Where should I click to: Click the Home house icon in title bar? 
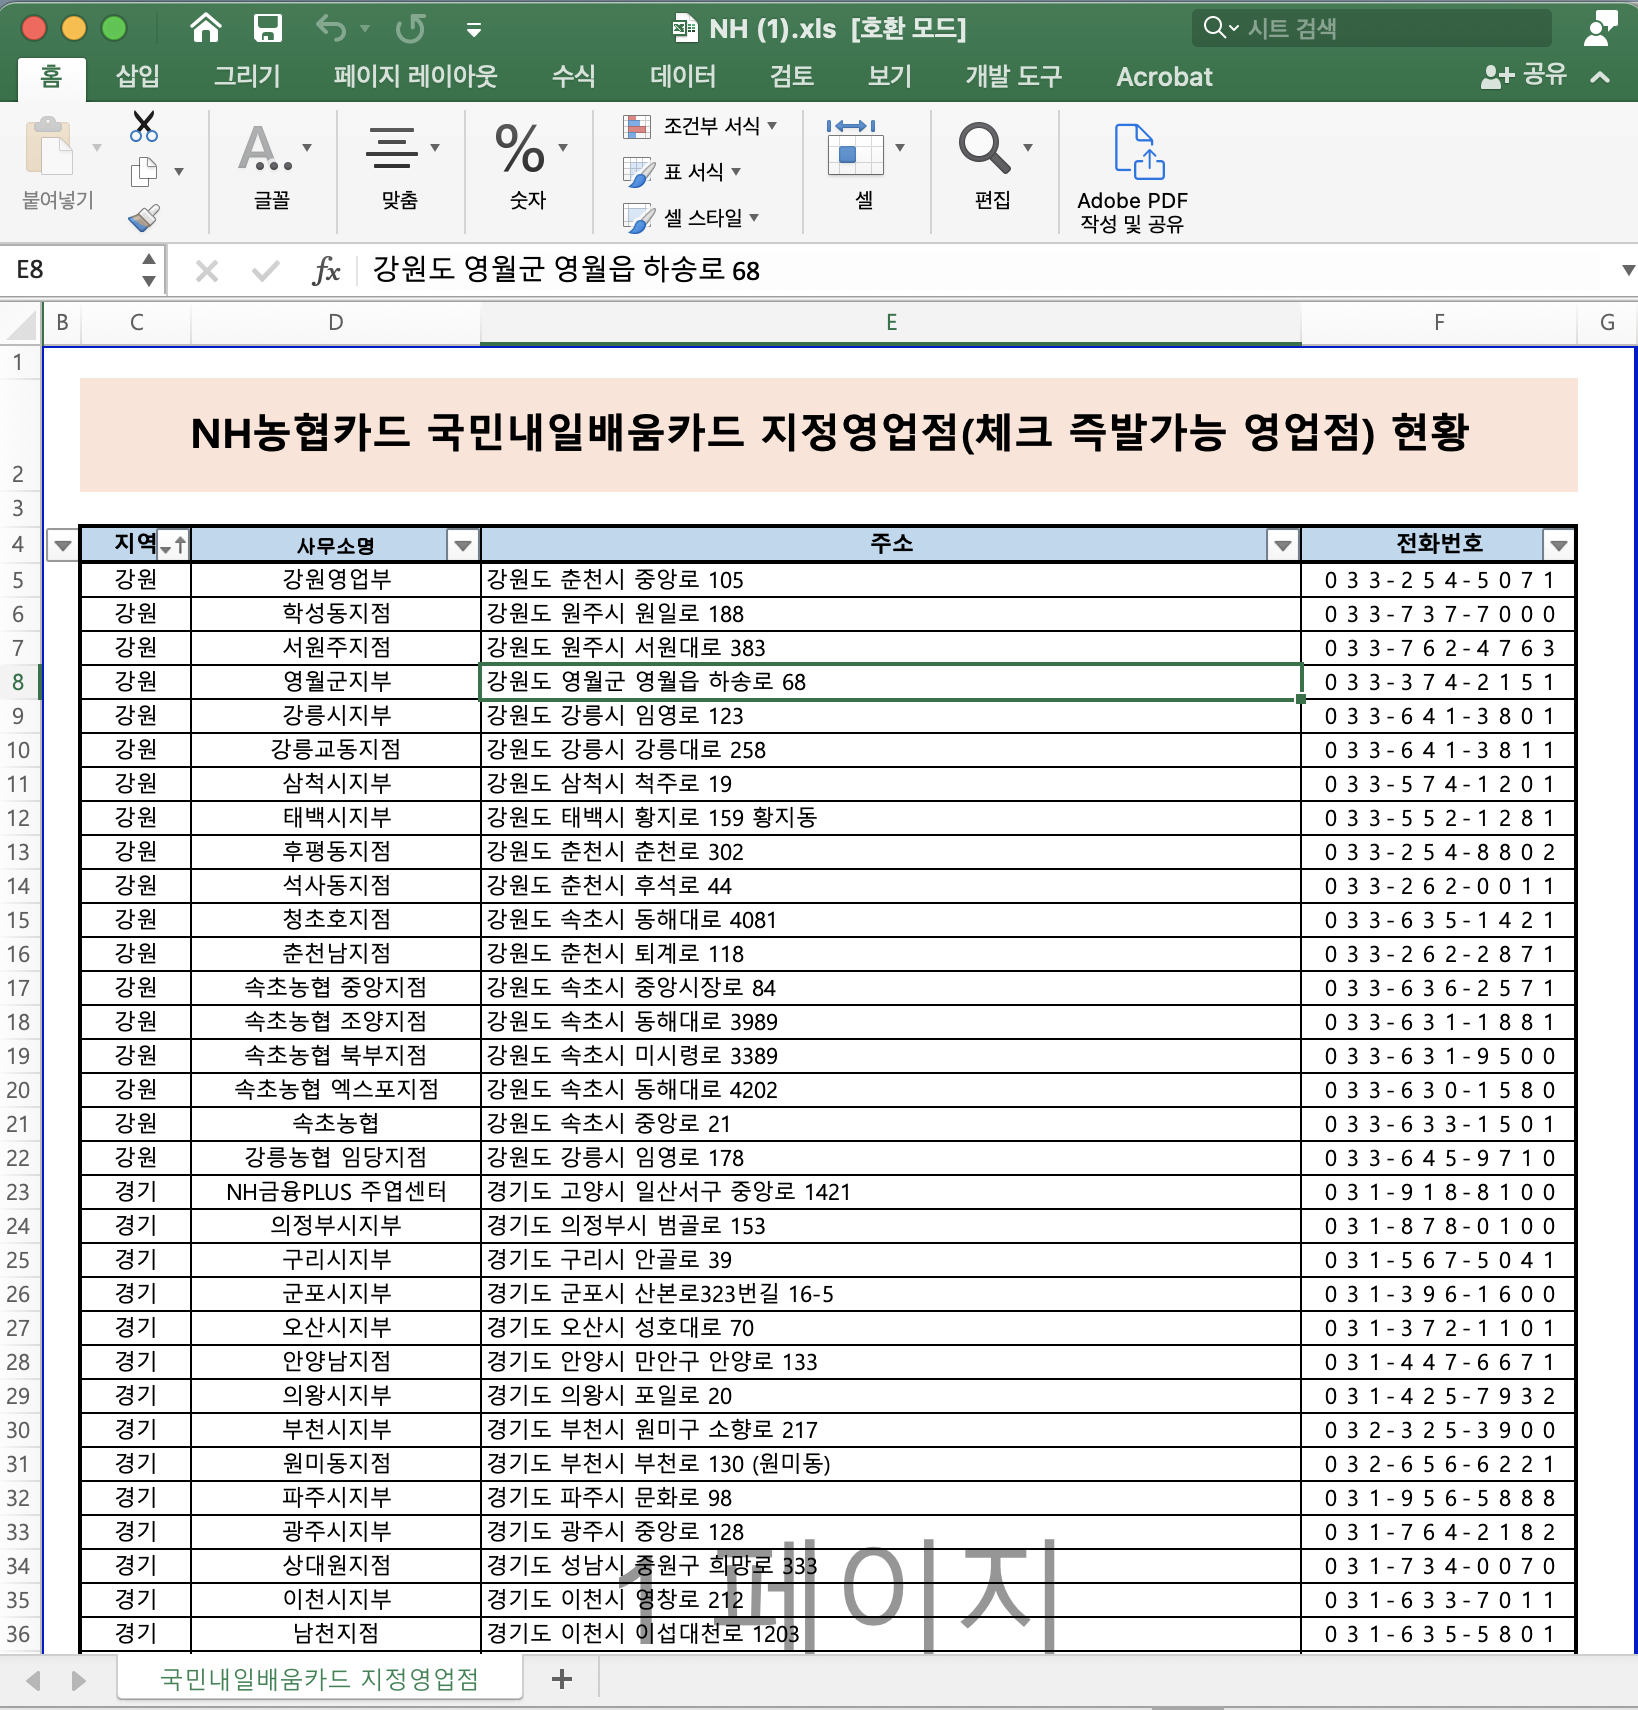[x=206, y=28]
